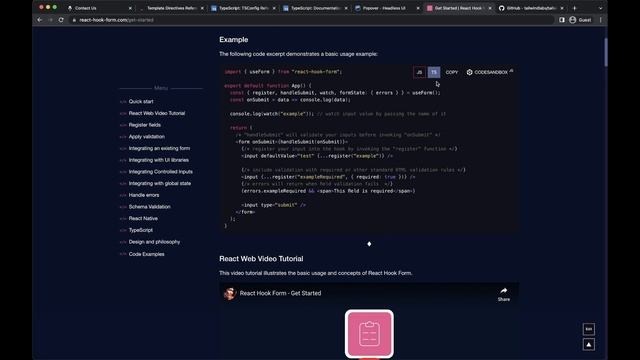Open Integrating with UI libraries
640x360 pixels.
click(158, 160)
